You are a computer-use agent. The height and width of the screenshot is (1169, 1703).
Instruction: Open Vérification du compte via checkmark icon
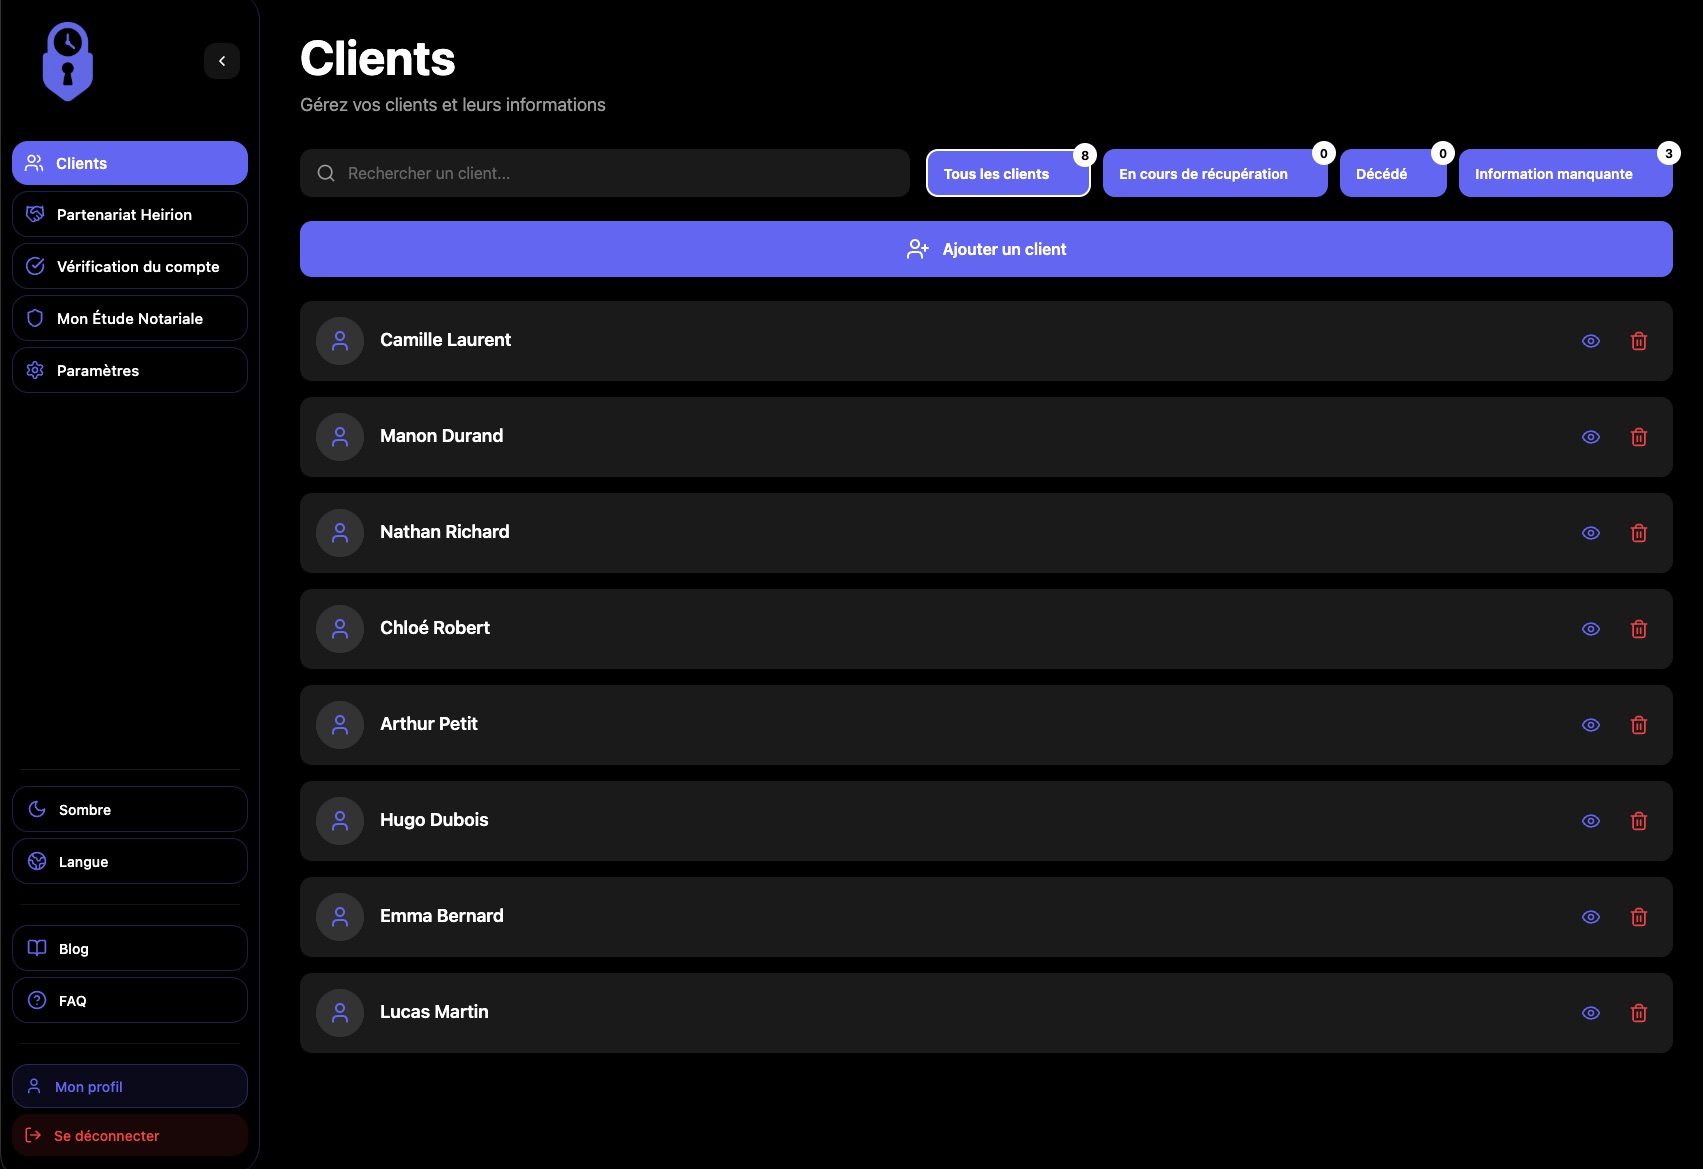pos(34,266)
